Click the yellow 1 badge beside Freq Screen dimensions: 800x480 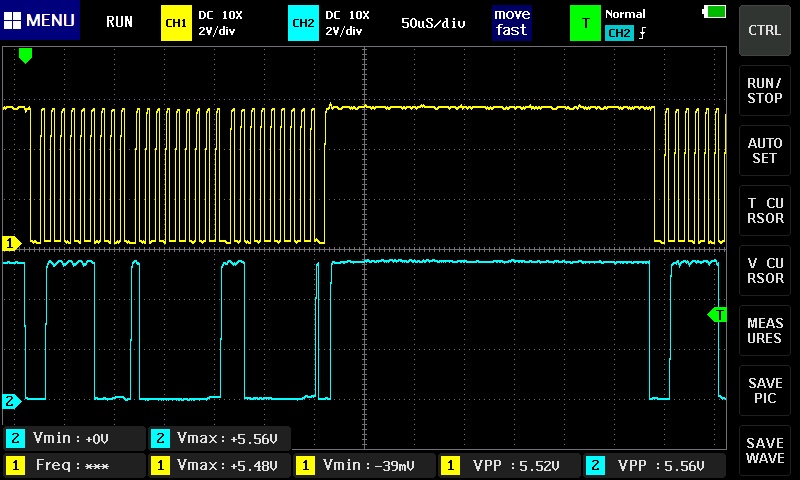[15, 465]
